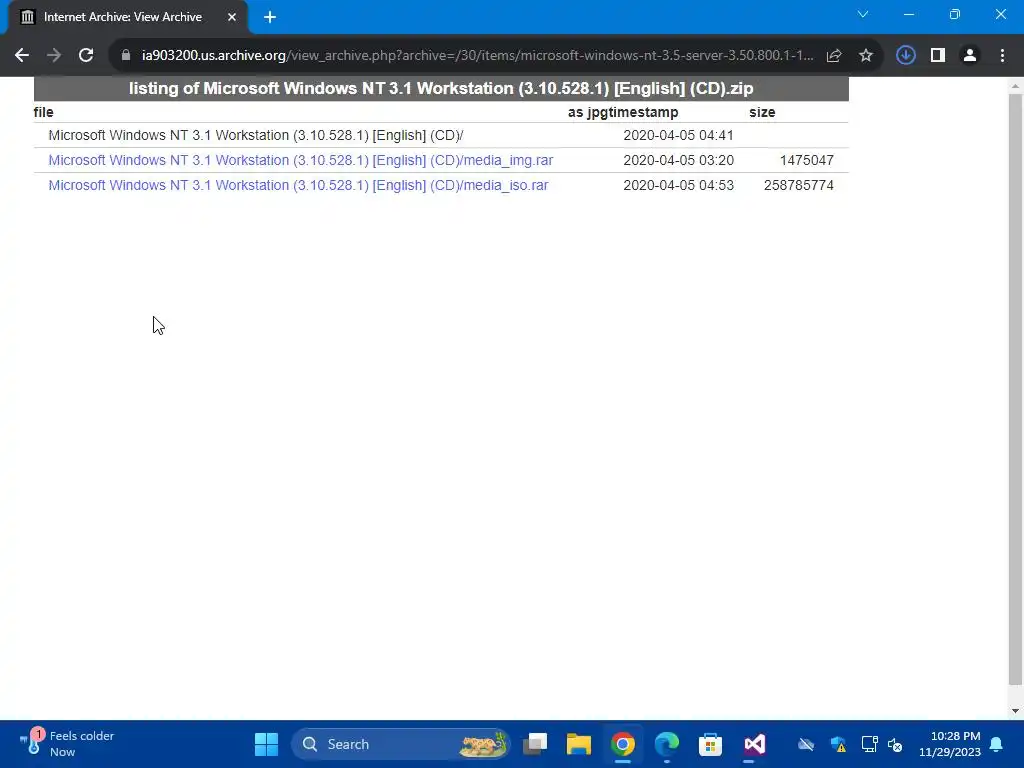Select the timestamp 2020-04-05 04:41

tap(679, 135)
